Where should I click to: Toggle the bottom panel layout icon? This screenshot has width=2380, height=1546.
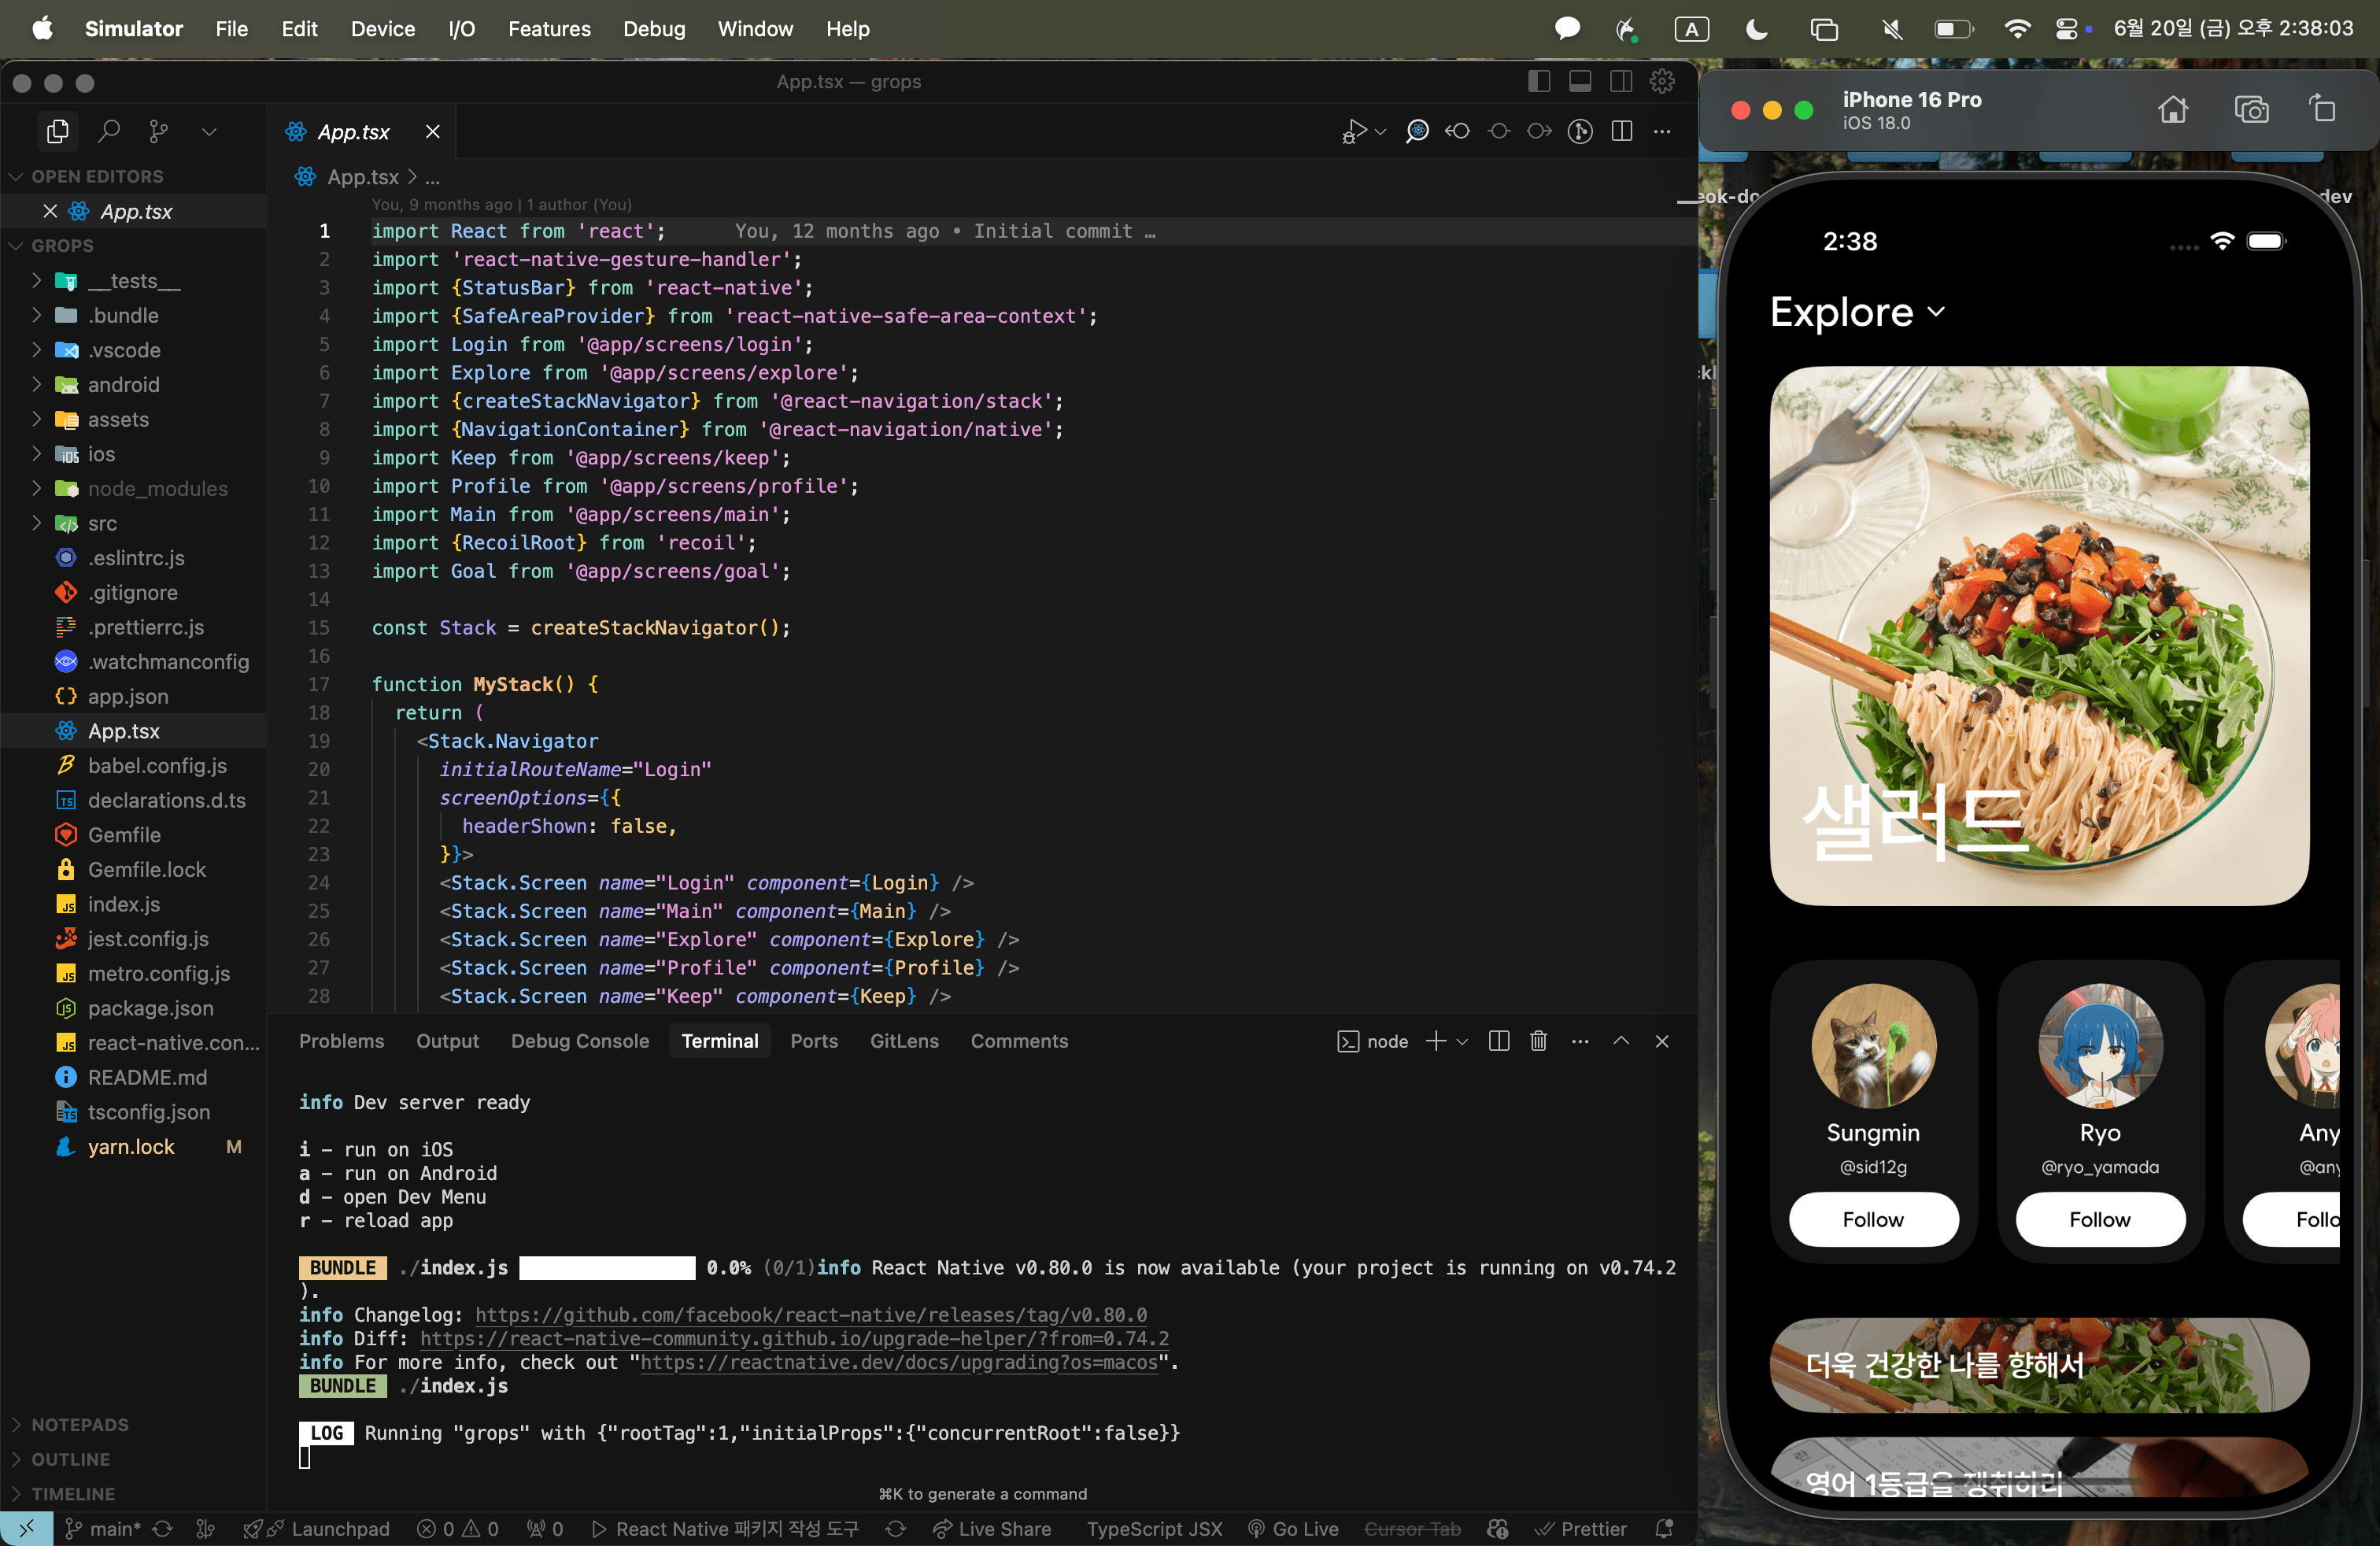point(1580,82)
